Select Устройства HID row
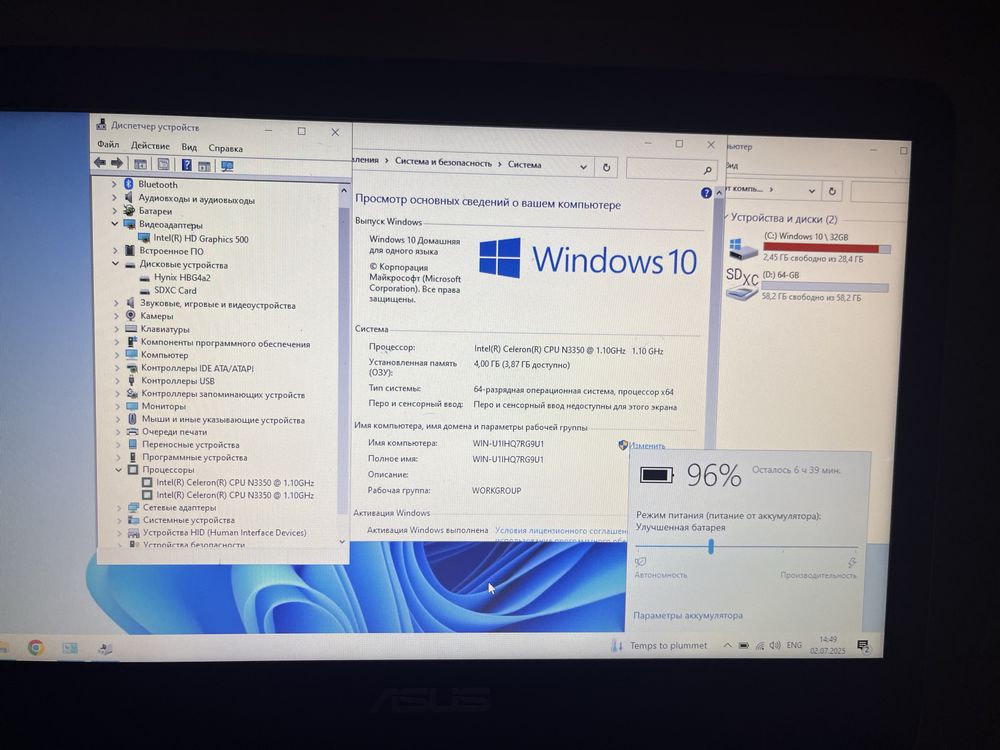Image resolution: width=1000 pixels, height=750 pixels. [224, 533]
